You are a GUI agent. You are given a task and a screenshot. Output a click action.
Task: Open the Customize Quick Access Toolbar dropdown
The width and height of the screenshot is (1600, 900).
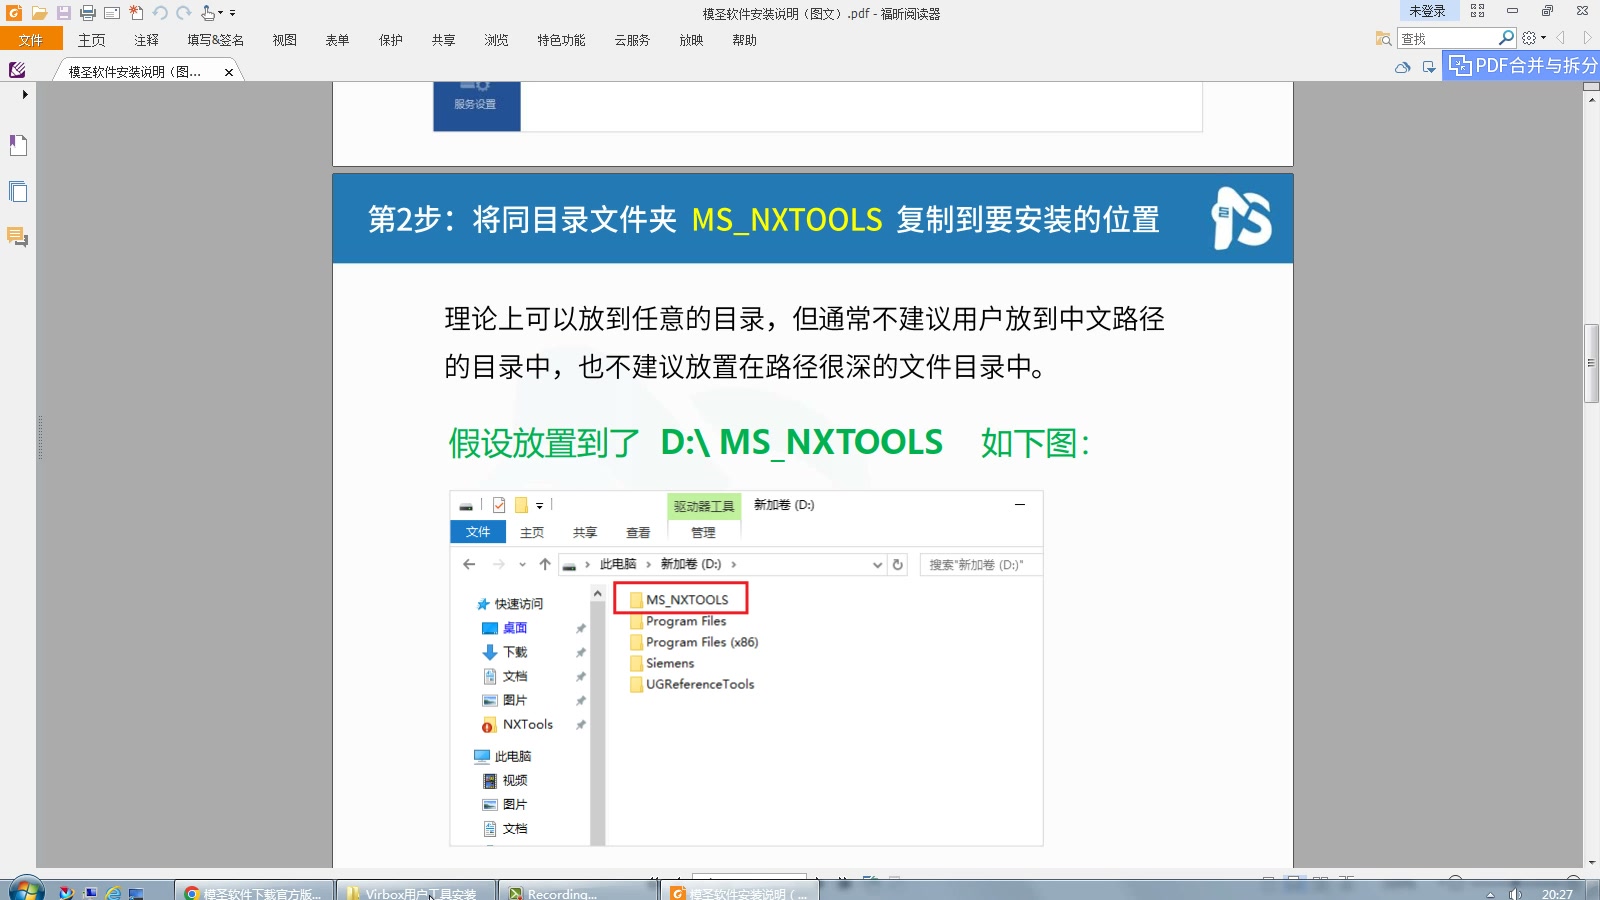(x=232, y=13)
